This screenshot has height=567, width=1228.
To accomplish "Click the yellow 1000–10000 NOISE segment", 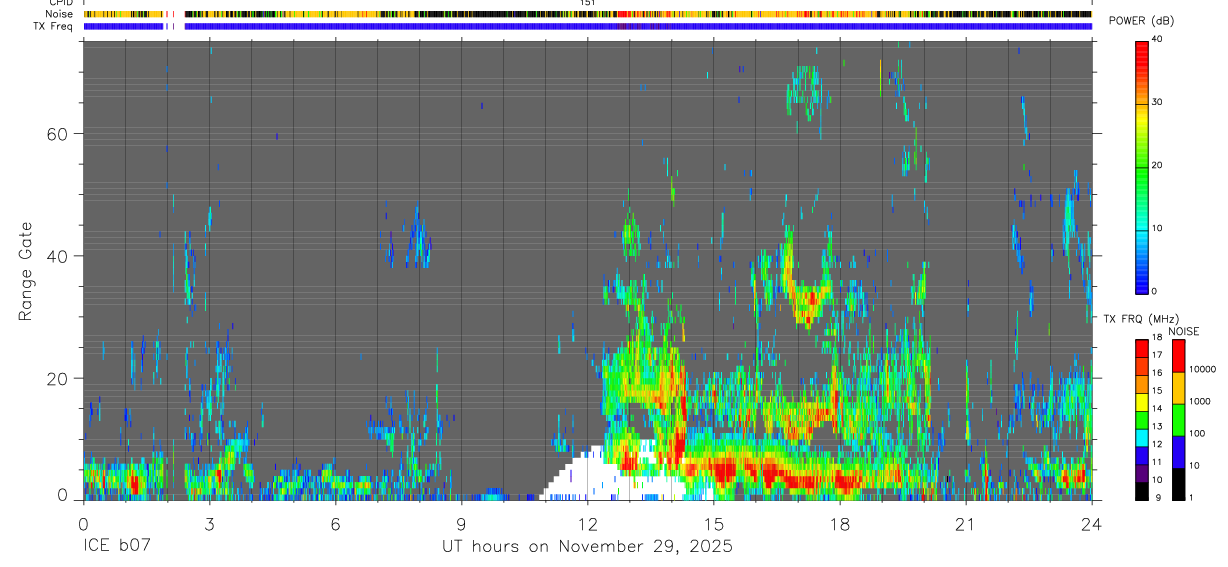I will click(1178, 387).
